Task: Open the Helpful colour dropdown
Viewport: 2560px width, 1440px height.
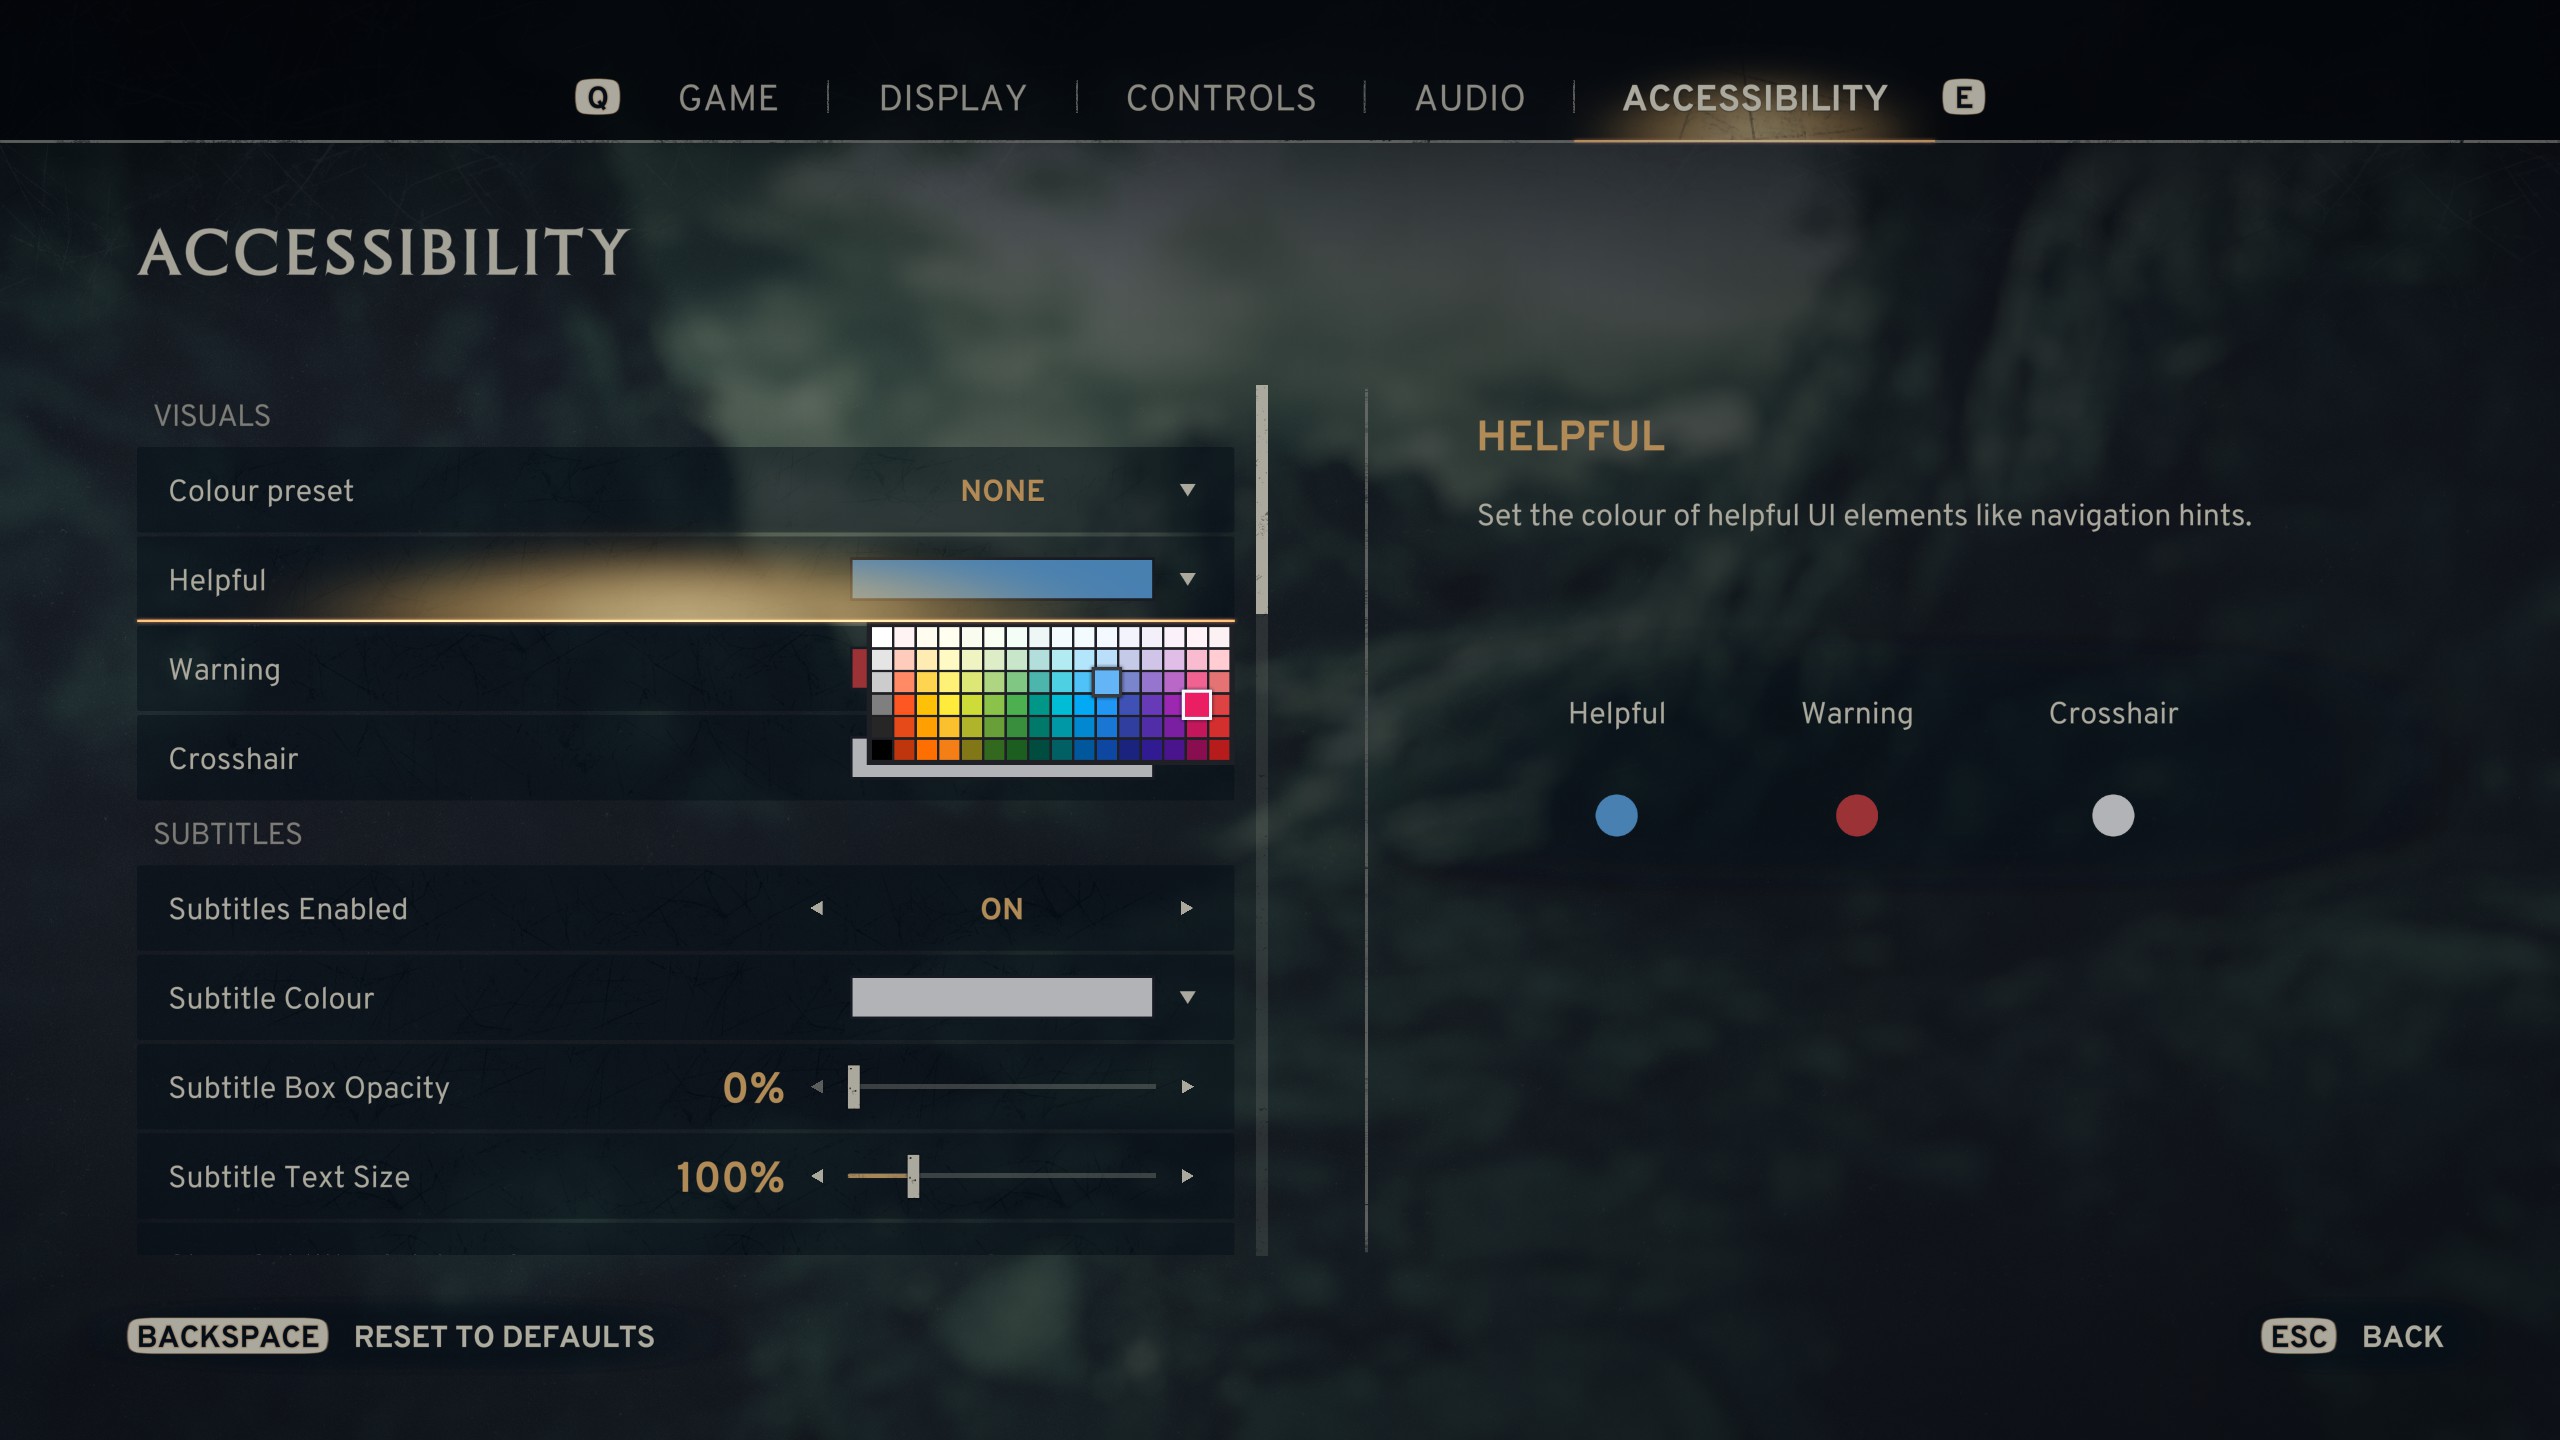Action: pyautogui.click(x=1189, y=578)
